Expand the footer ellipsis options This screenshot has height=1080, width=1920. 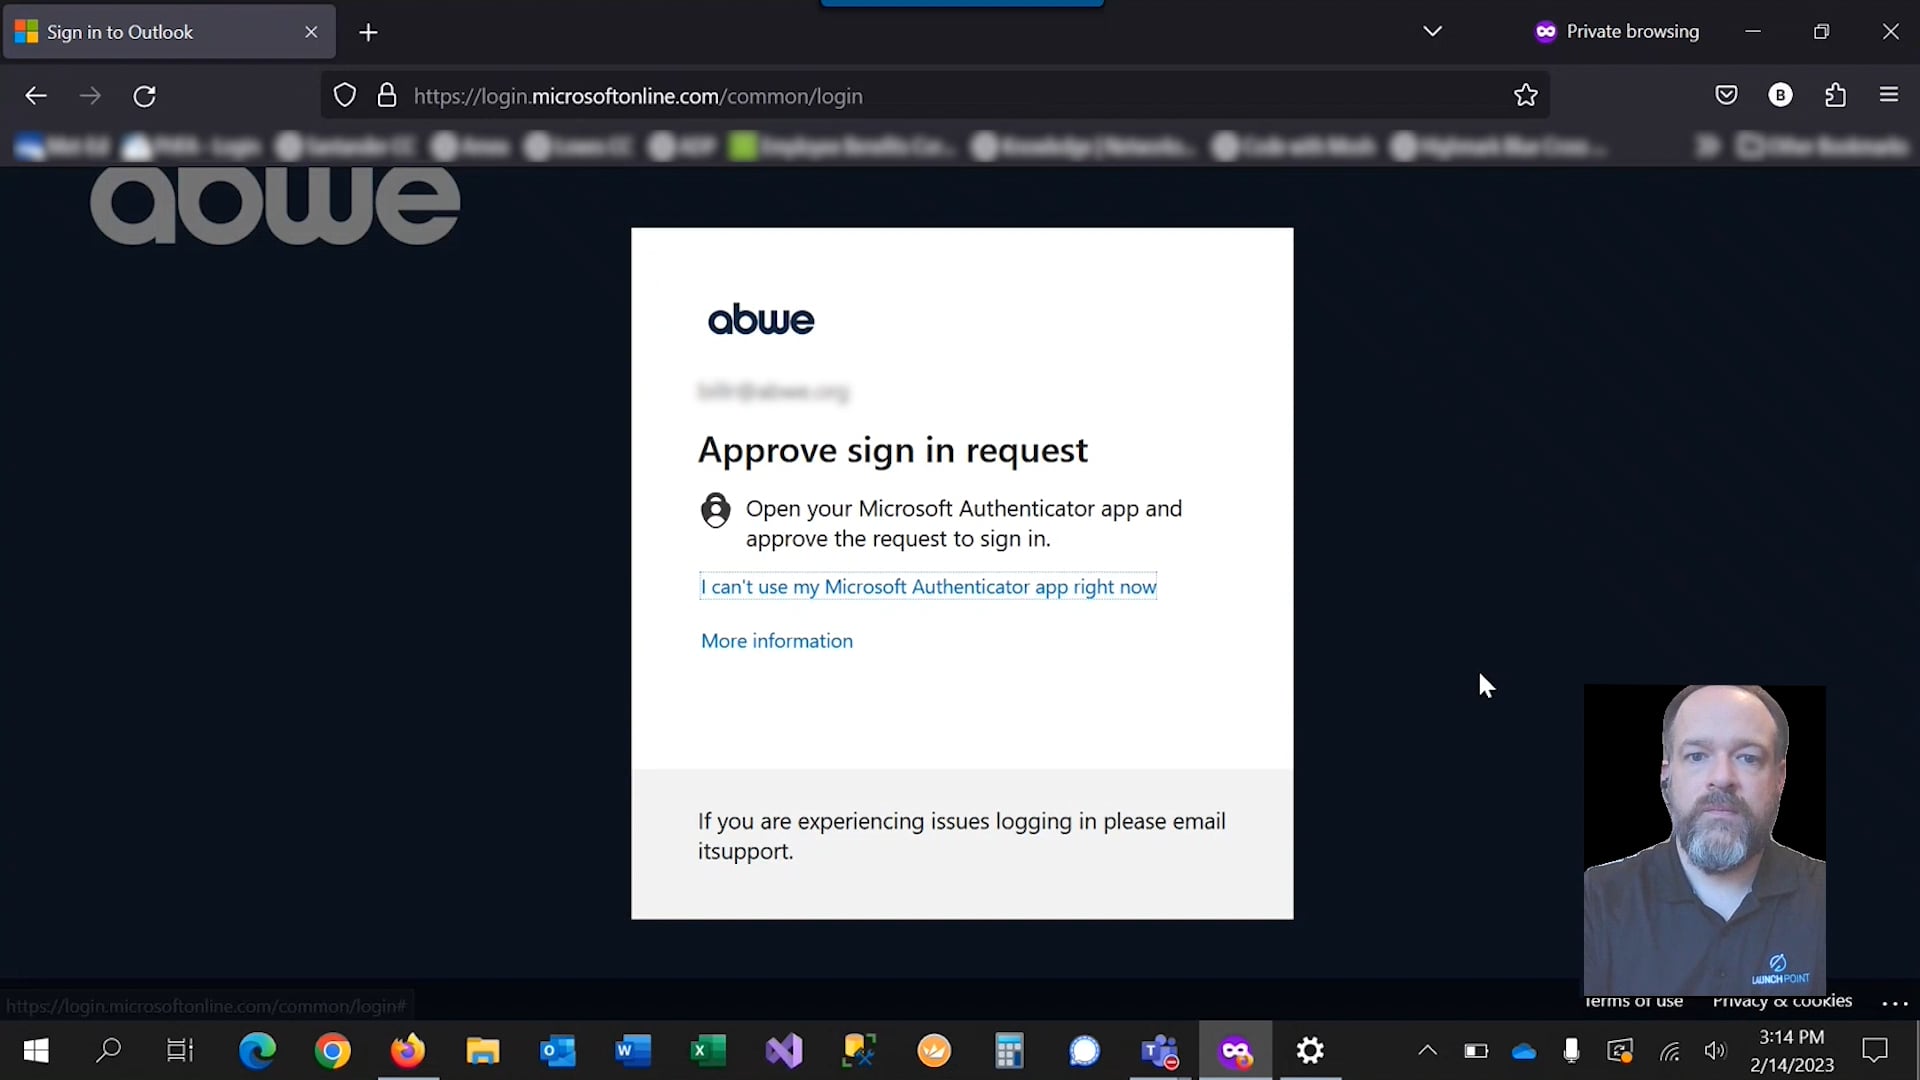[1895, 1003]
